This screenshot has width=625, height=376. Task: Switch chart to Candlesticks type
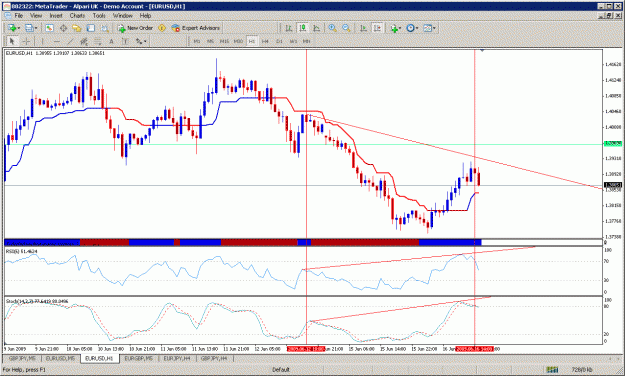click(x=303, y=28)
